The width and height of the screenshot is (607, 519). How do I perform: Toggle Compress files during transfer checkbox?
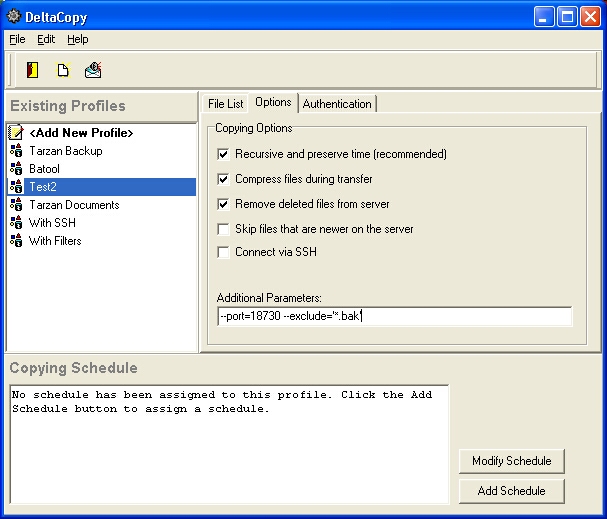click(x=223, y=179)
